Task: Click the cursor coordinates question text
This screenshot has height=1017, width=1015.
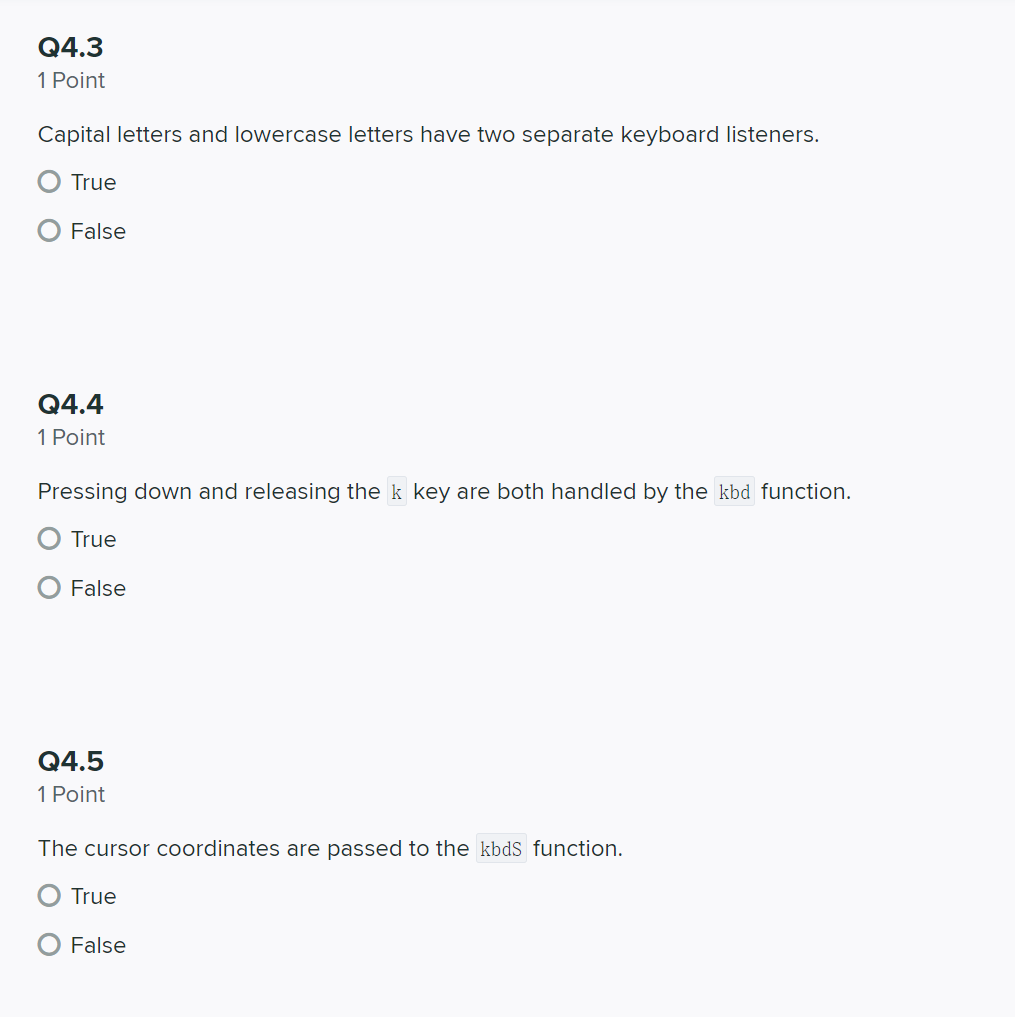Action: point(330,848)
